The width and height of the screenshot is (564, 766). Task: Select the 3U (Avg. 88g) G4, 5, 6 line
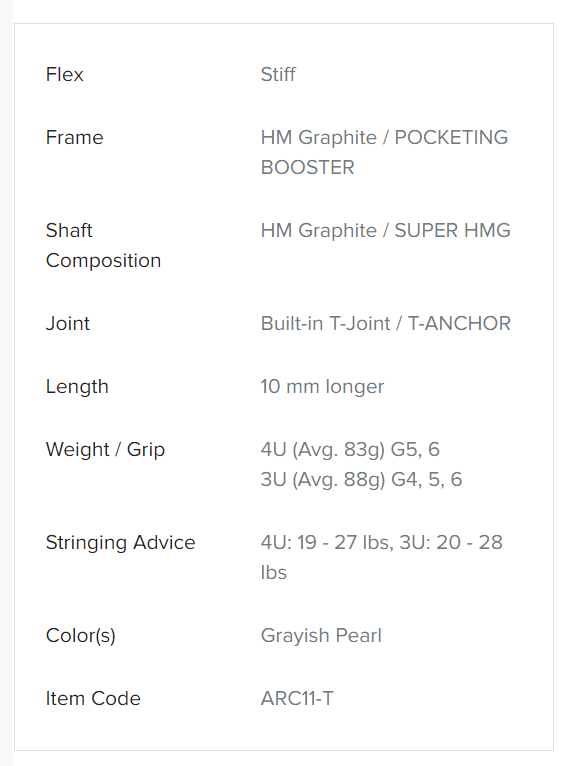tap(361, 480)
